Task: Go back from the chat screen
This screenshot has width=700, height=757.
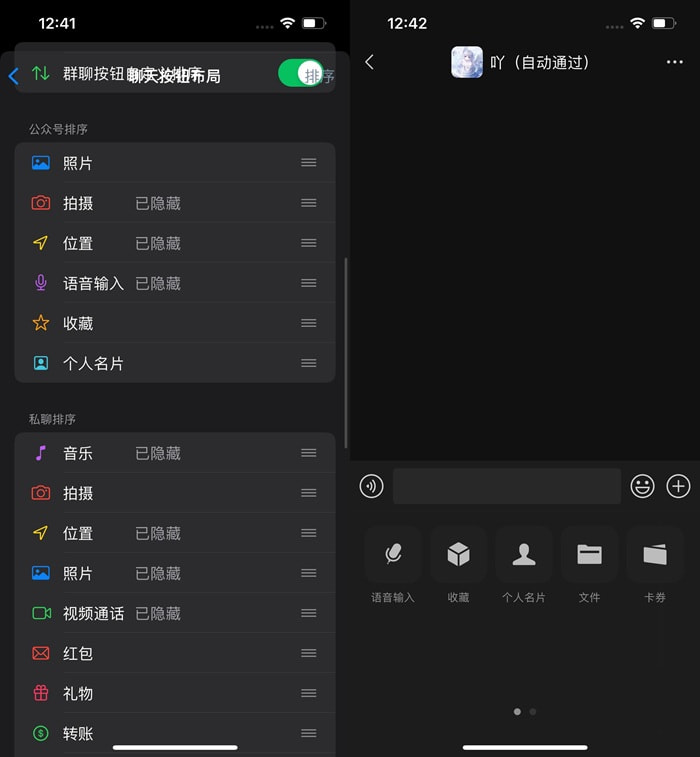Action: (369, 62)
